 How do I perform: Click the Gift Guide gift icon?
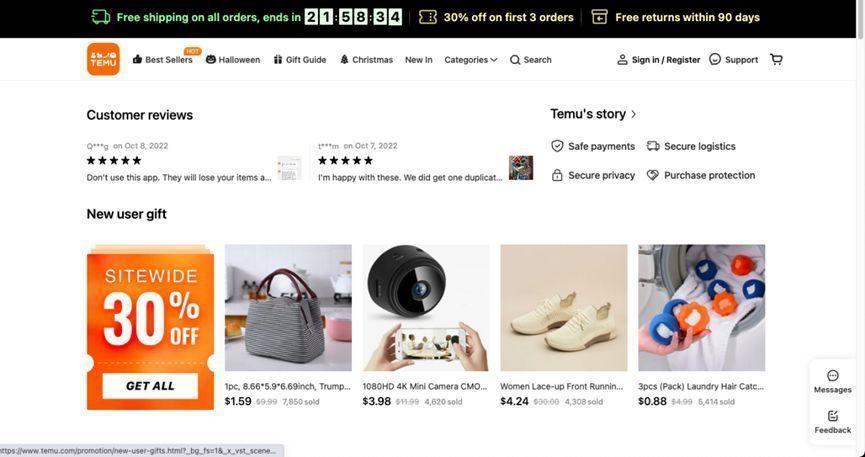coord(278,60)
